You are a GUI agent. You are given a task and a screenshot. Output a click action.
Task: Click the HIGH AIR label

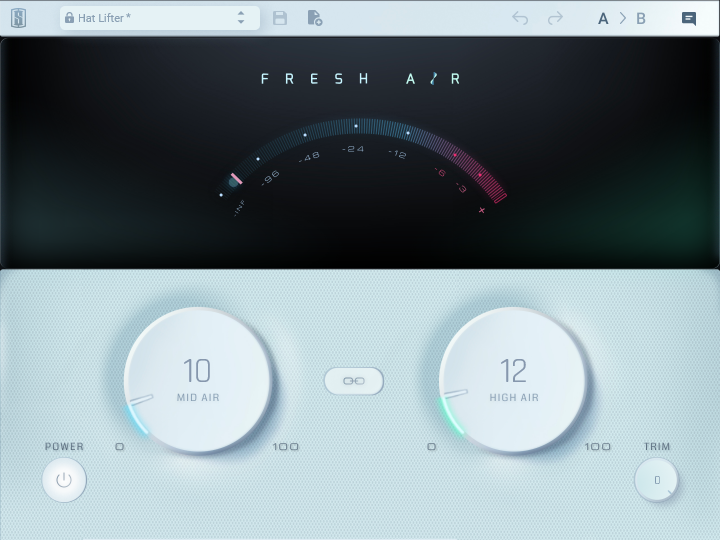[514, 398]
